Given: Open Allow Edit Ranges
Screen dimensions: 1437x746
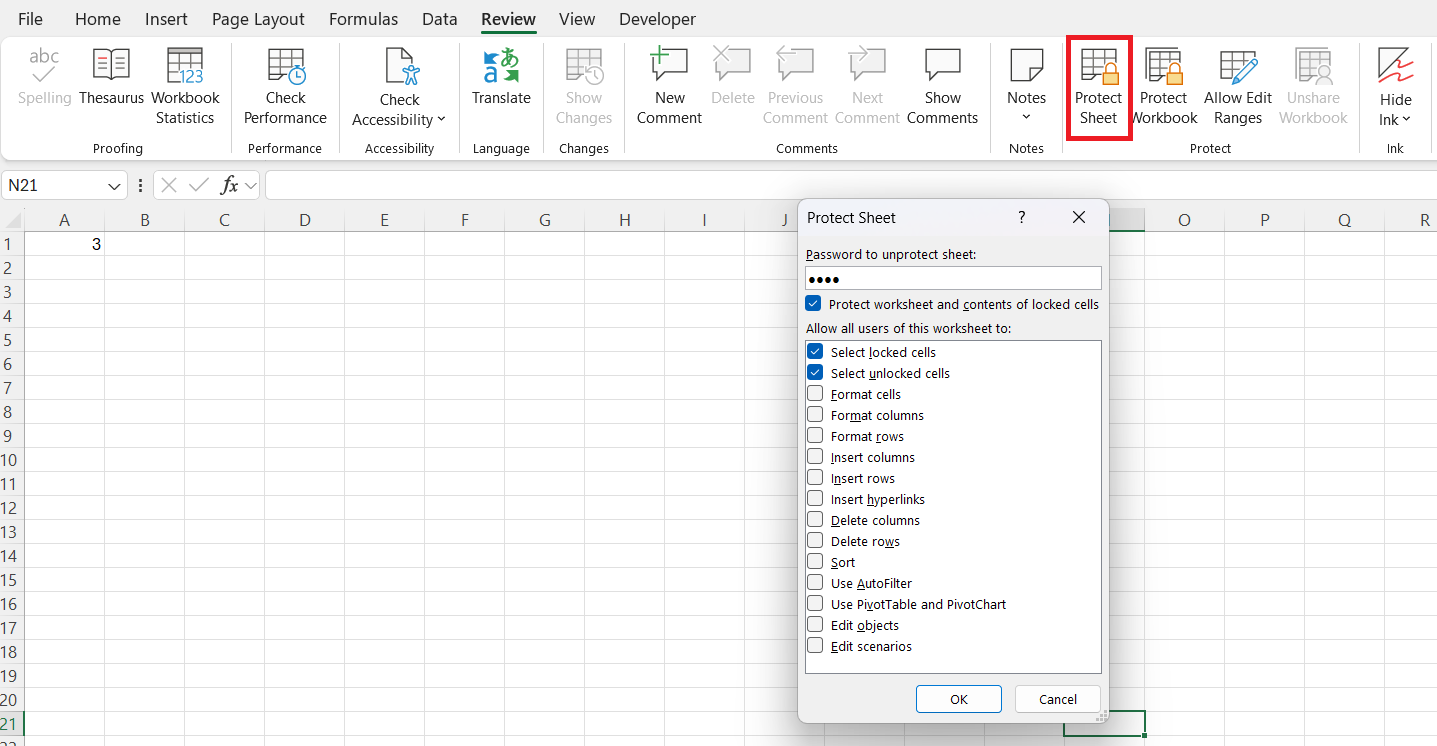Looking at the screenshot, I should coord(1238,88).
